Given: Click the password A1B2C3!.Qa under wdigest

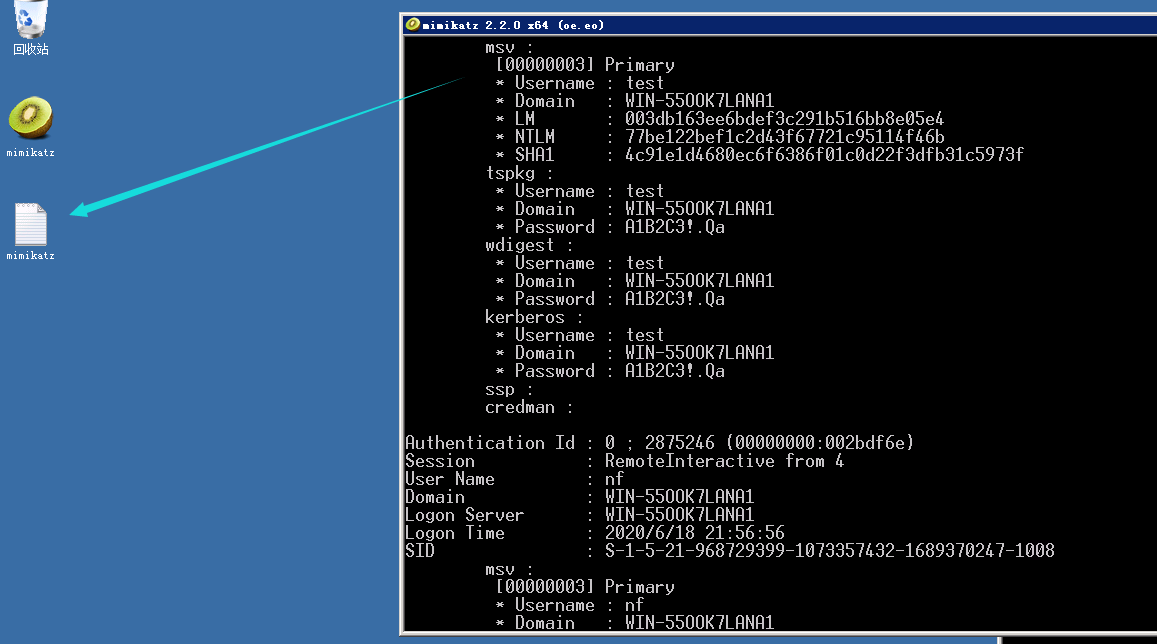Looking at the screenshot, I should (x=674, y=299).
